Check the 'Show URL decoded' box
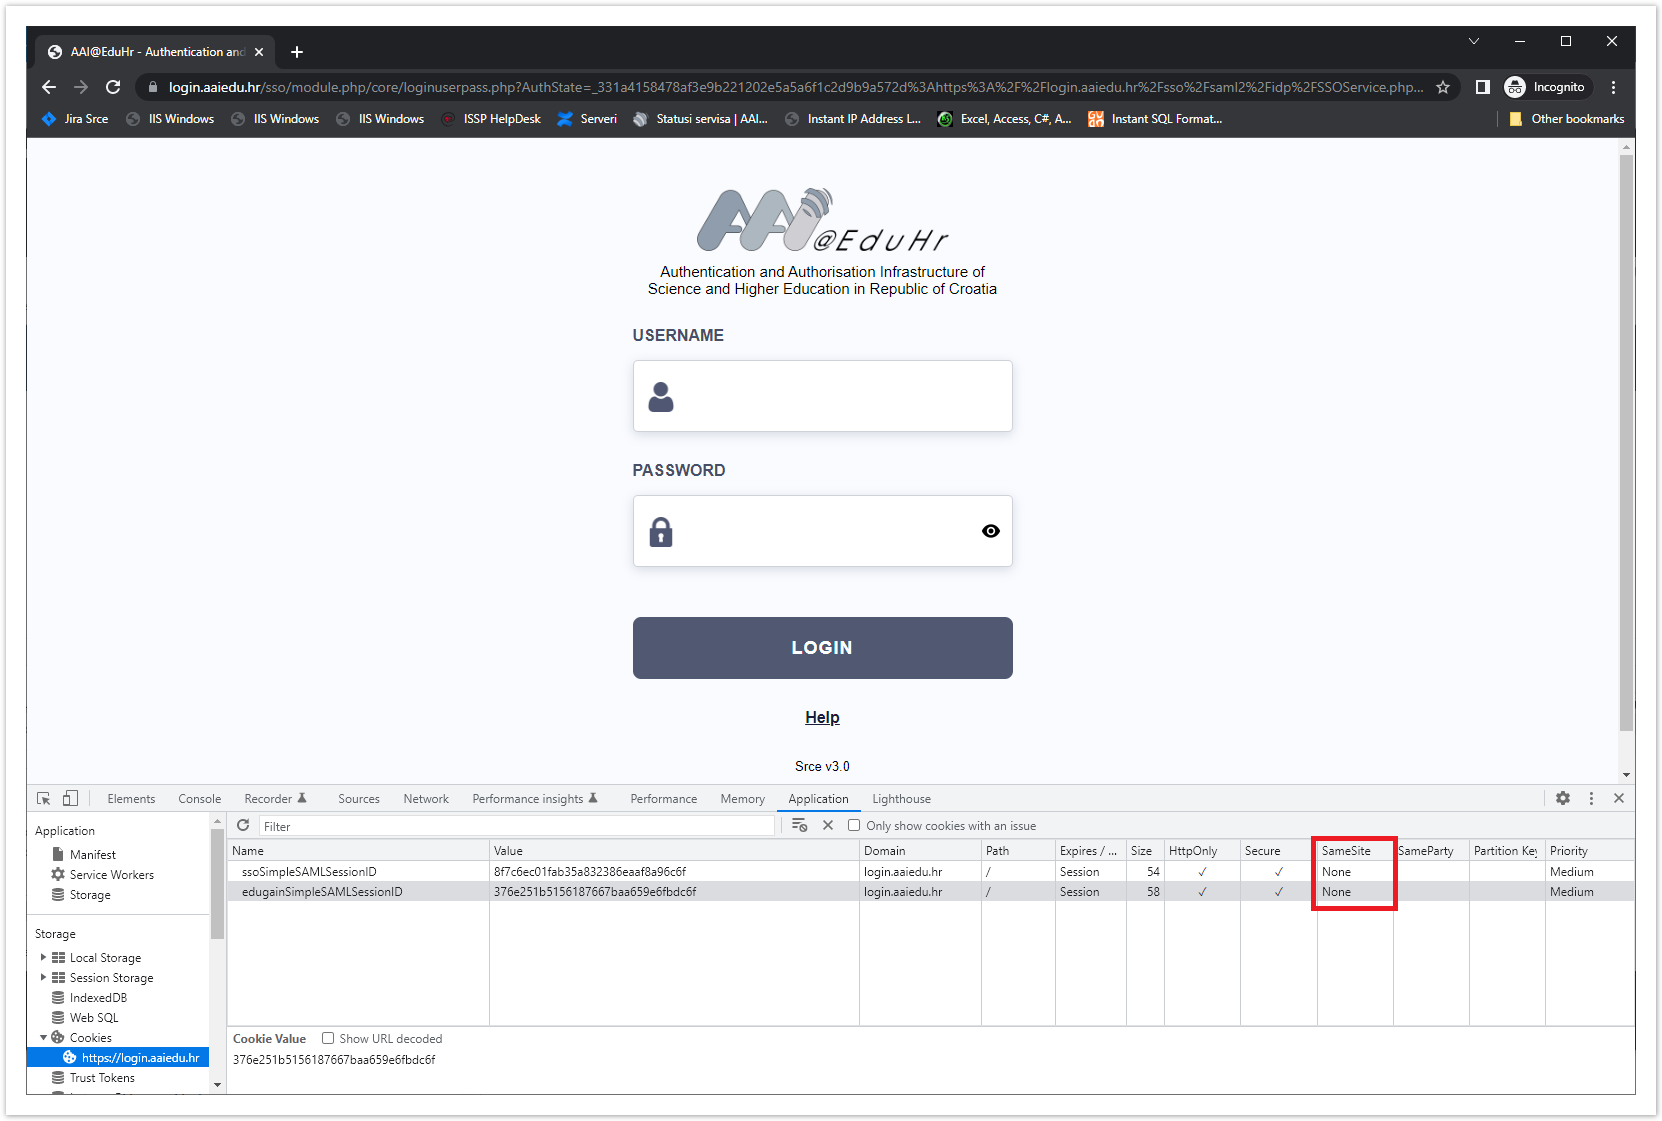Screen dimensions: 1662x1121 (x=328, y=1039)
